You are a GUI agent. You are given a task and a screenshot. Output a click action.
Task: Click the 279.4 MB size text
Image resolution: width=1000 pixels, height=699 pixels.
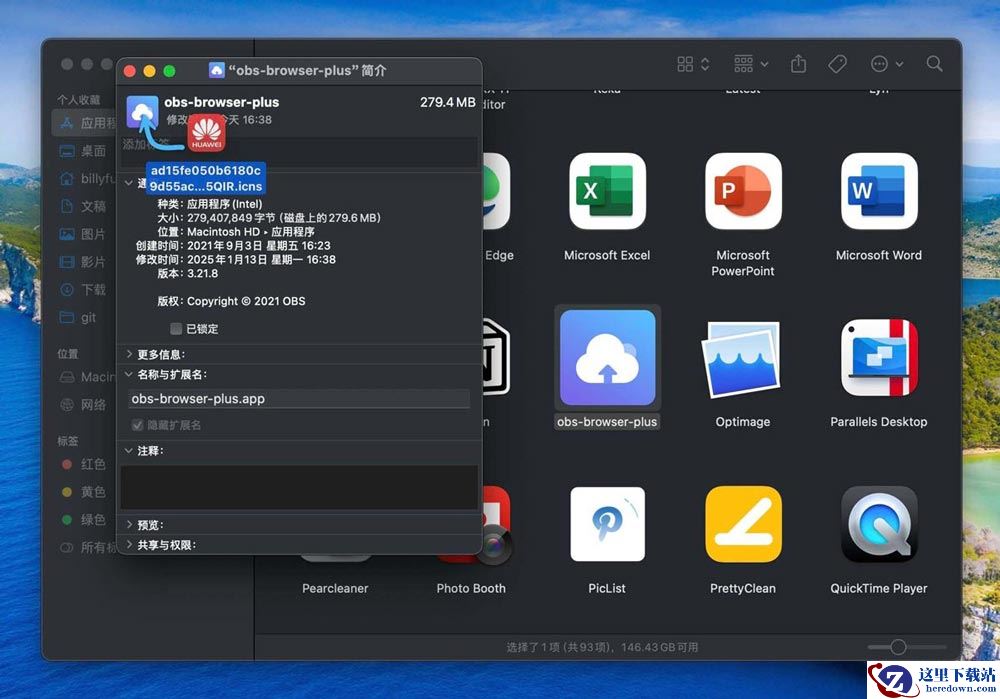click(447, 102)
